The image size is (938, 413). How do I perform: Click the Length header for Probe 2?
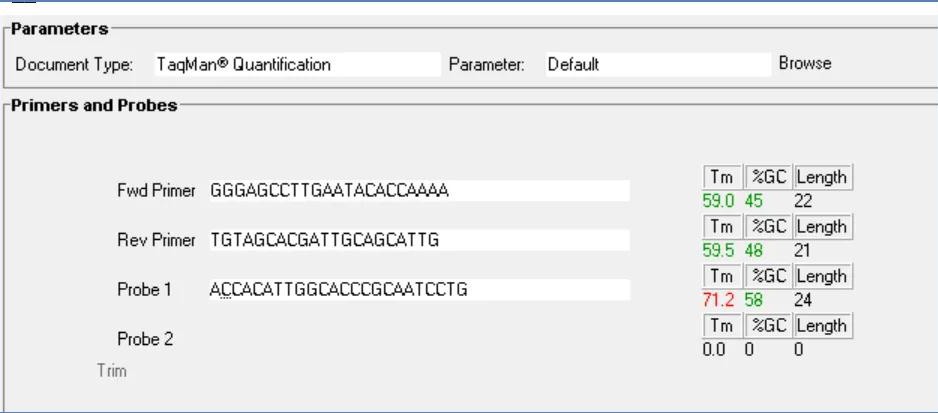(x=823, y=326)
